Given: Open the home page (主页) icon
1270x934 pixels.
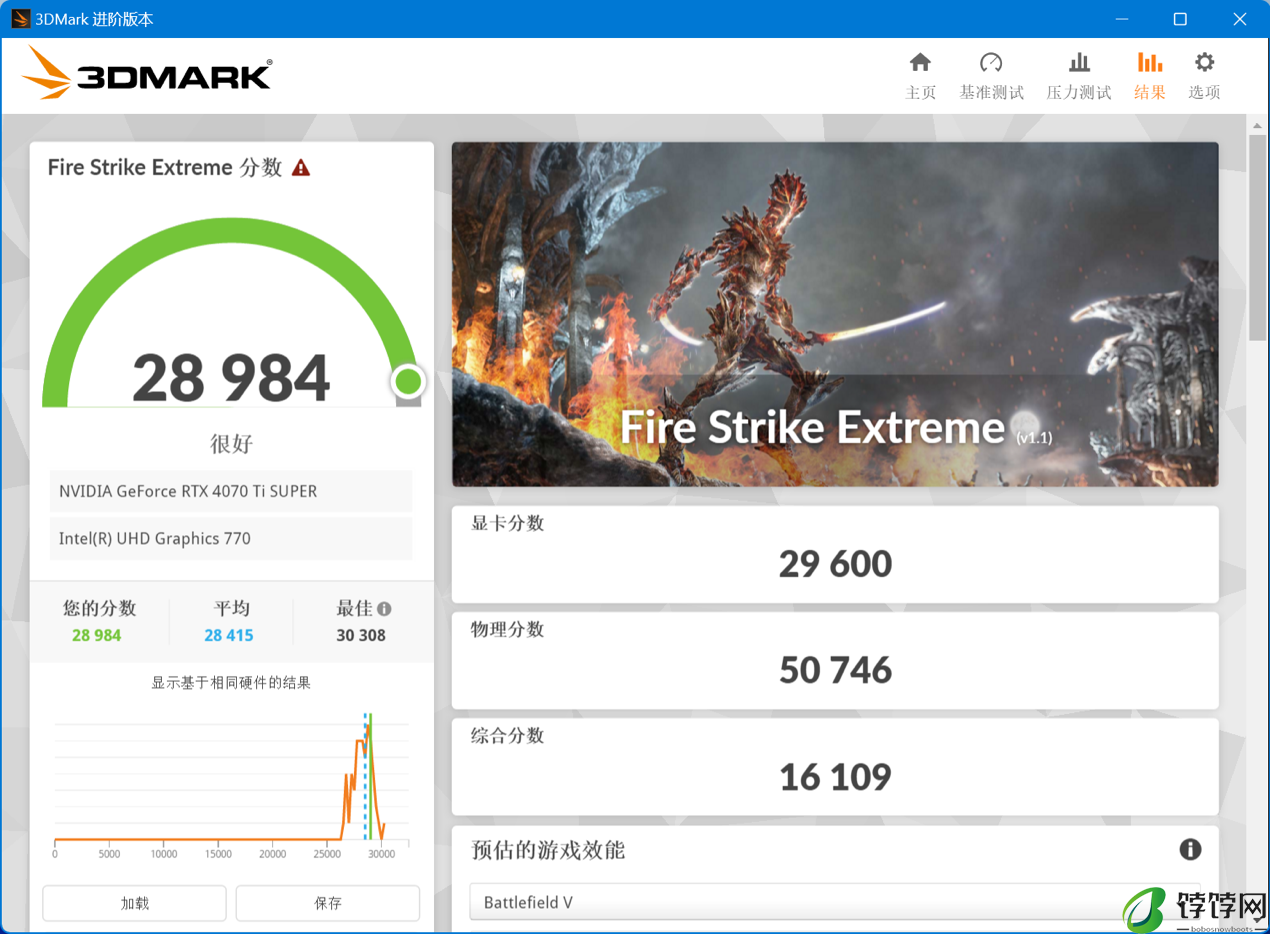Looking at the screenshot, I should (x=920, y=63).
